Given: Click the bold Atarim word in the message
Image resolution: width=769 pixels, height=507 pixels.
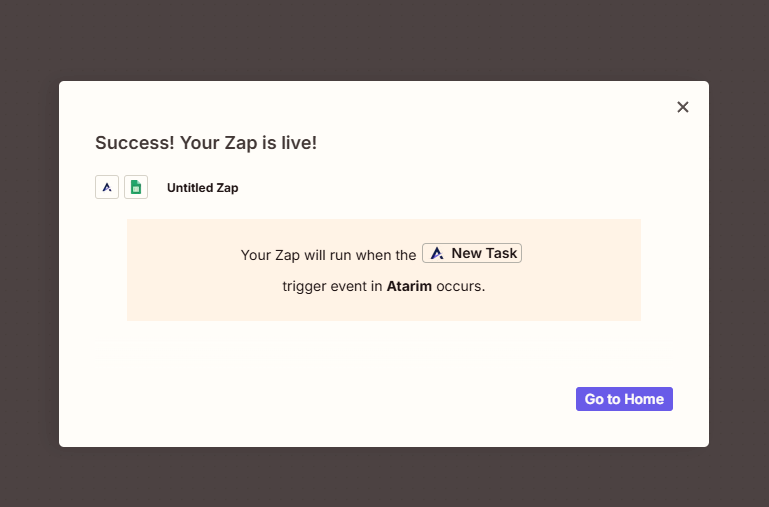Looking at the screenshot, I should click(409, 286).
